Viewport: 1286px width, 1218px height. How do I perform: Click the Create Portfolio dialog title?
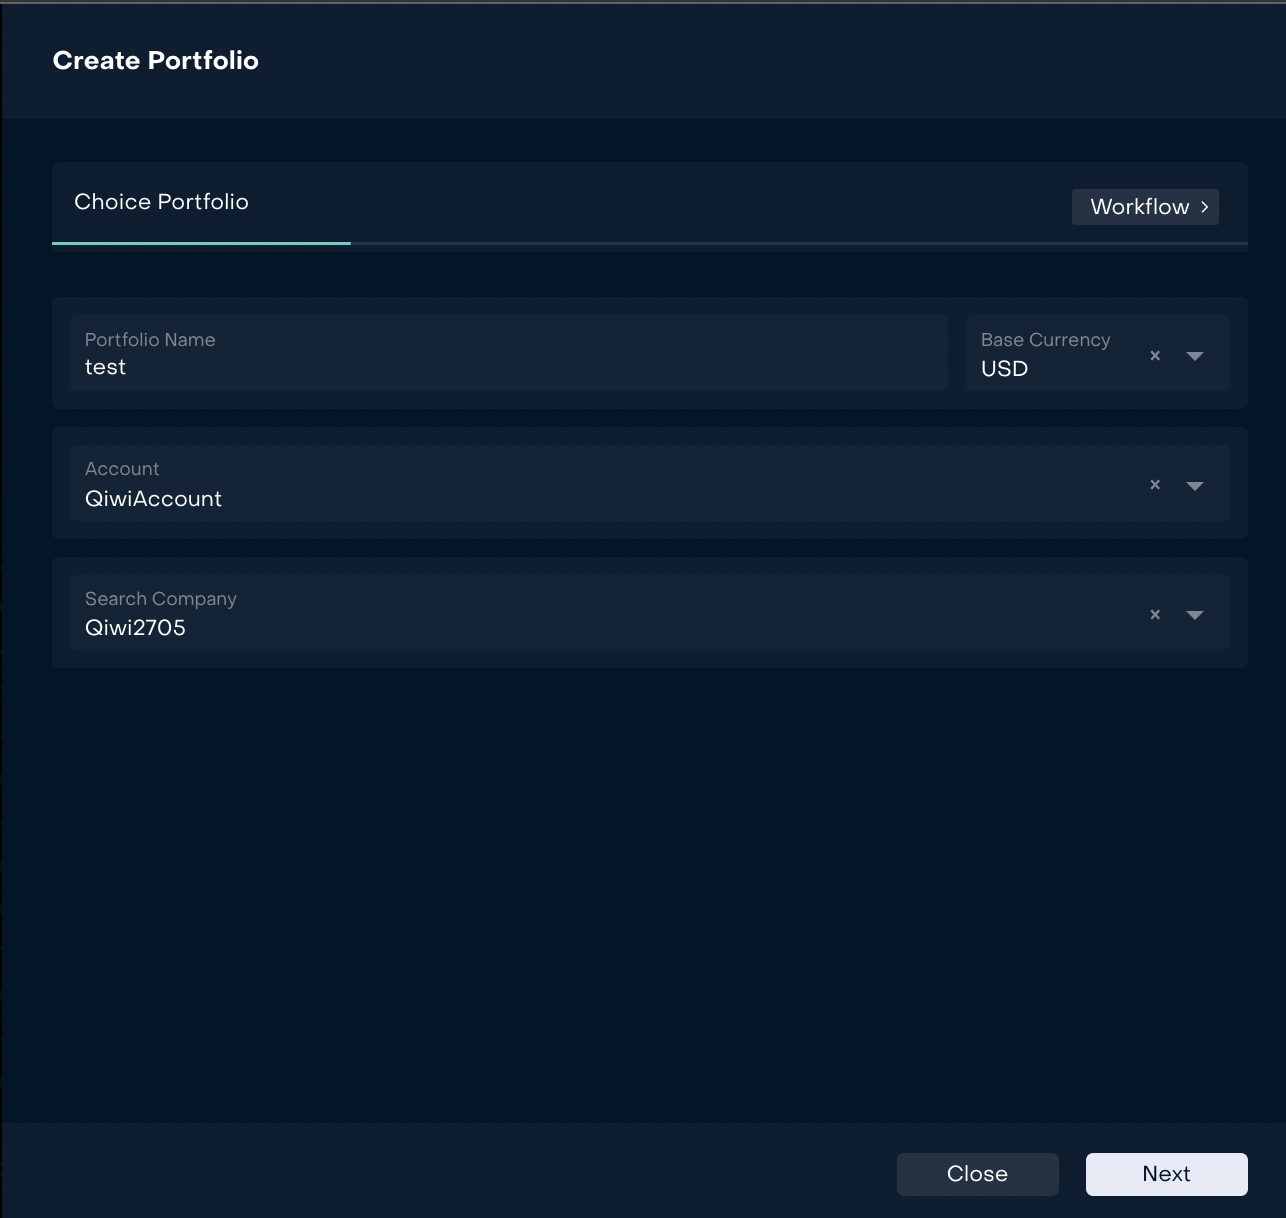coord(156,61)
